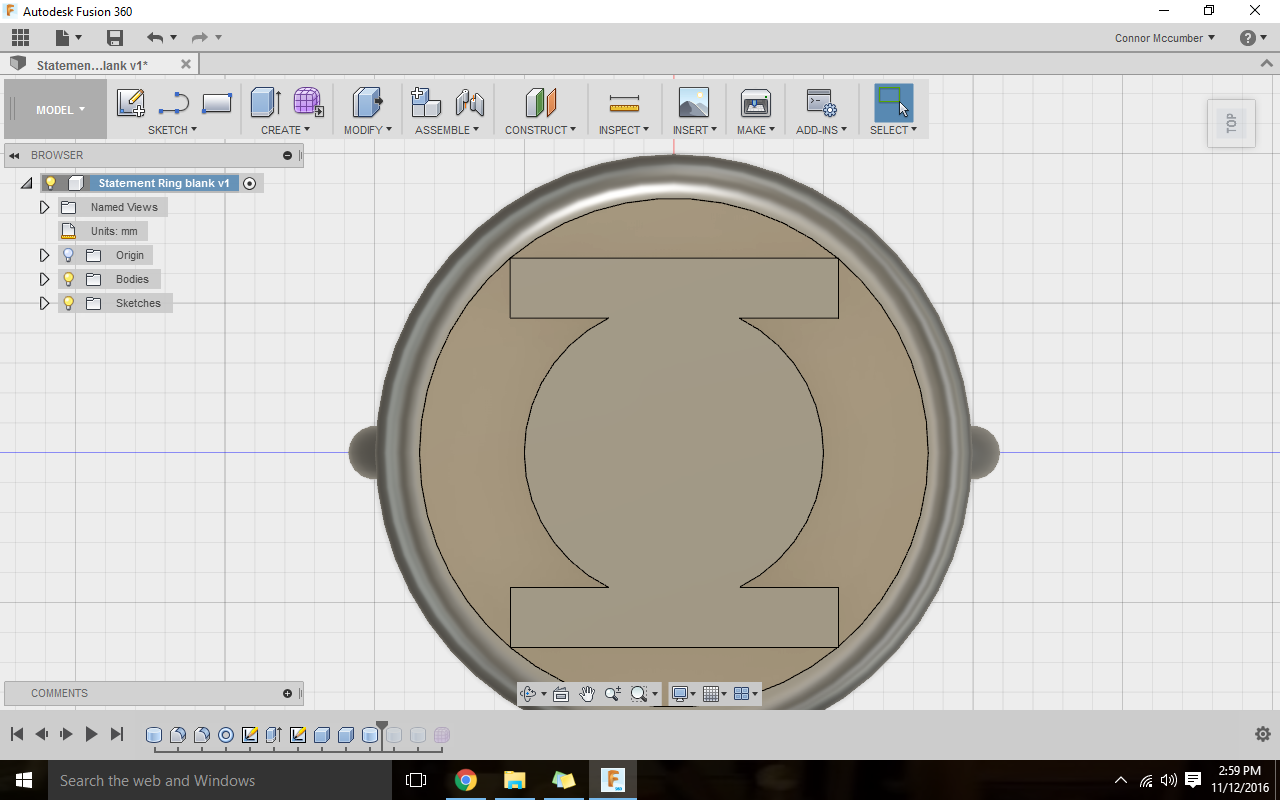Open the Create Form tool
The height and width of the screenshot is (800, 1280).
[308, 102]
